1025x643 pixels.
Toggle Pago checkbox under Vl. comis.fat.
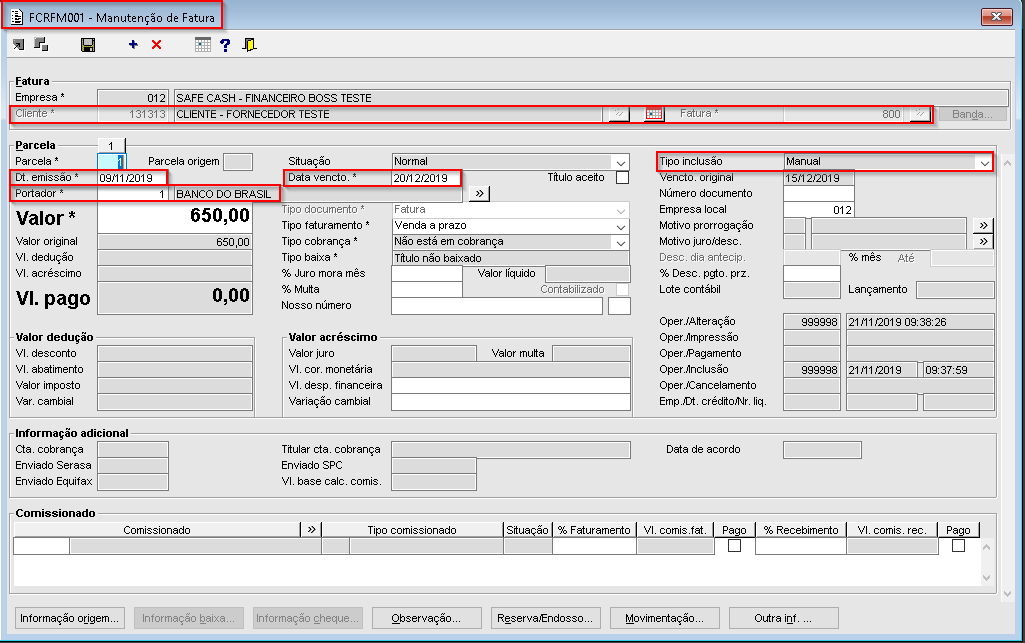(x=734, y=546)
